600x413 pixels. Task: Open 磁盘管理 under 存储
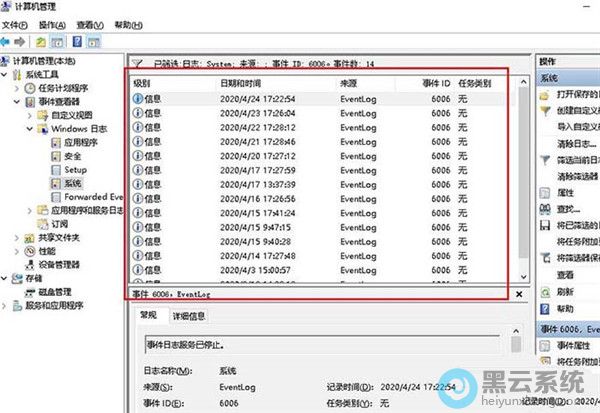tap(48, 292)
